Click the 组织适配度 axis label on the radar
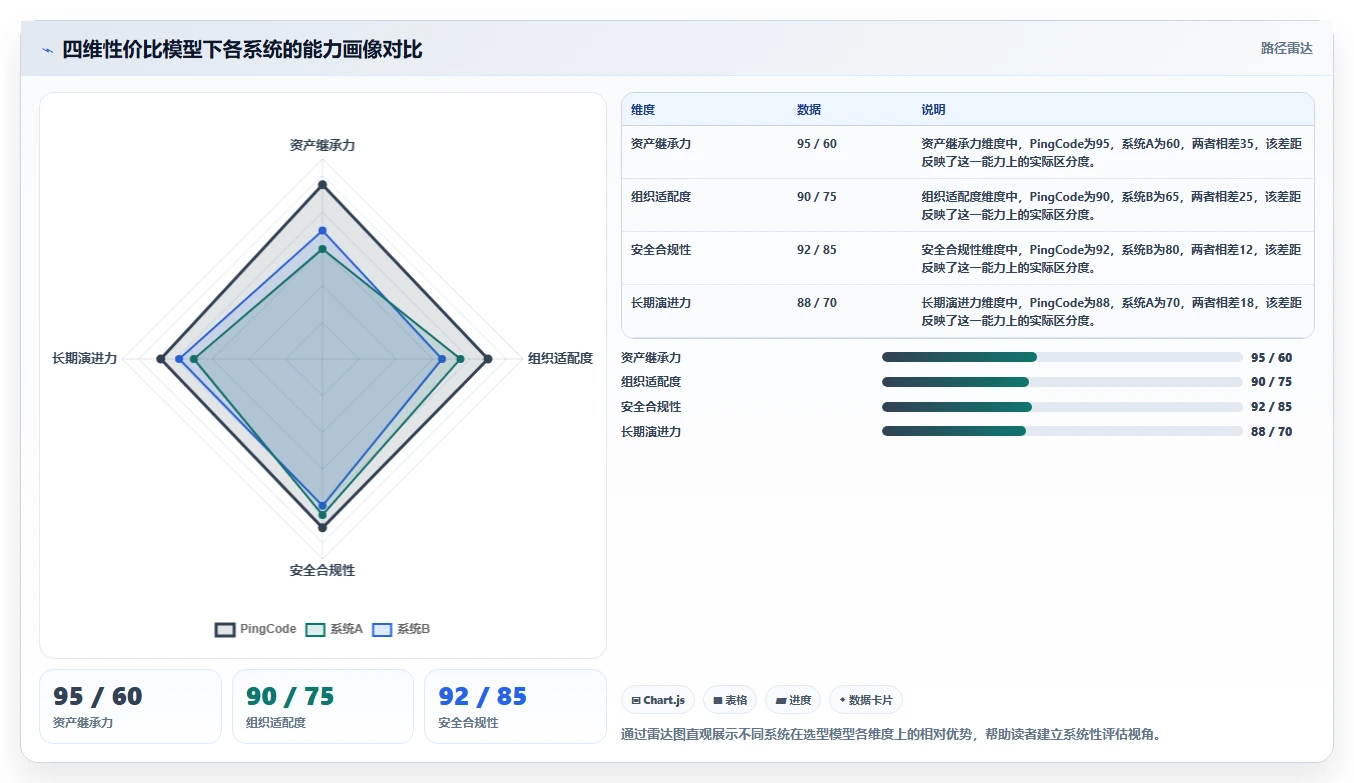The image size is (1354, 783). pyautogui.click(x=560, y=358)
